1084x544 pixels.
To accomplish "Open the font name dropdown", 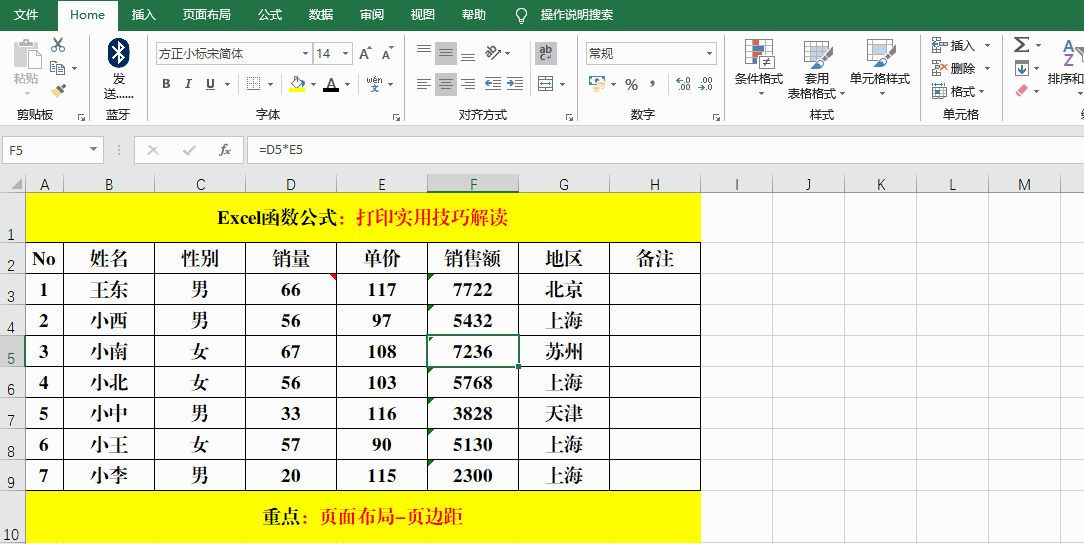I will pyautogui.click(x=305, y=54).
